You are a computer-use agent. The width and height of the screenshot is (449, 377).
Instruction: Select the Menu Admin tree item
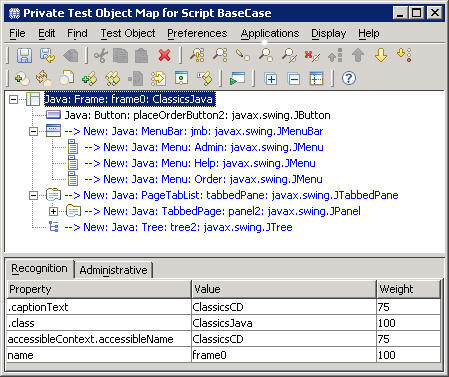(204, 147)
